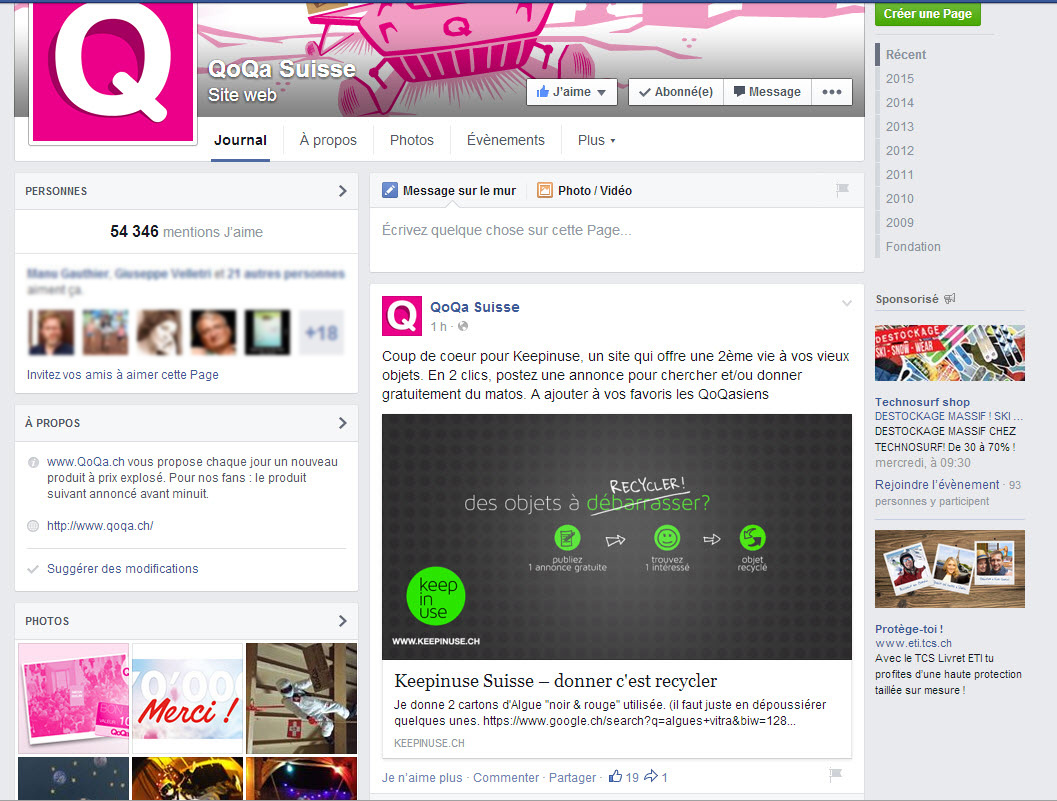1057x801 pixels.
Task: Expand the Personnes section chevron
Action: pos(342,191)
